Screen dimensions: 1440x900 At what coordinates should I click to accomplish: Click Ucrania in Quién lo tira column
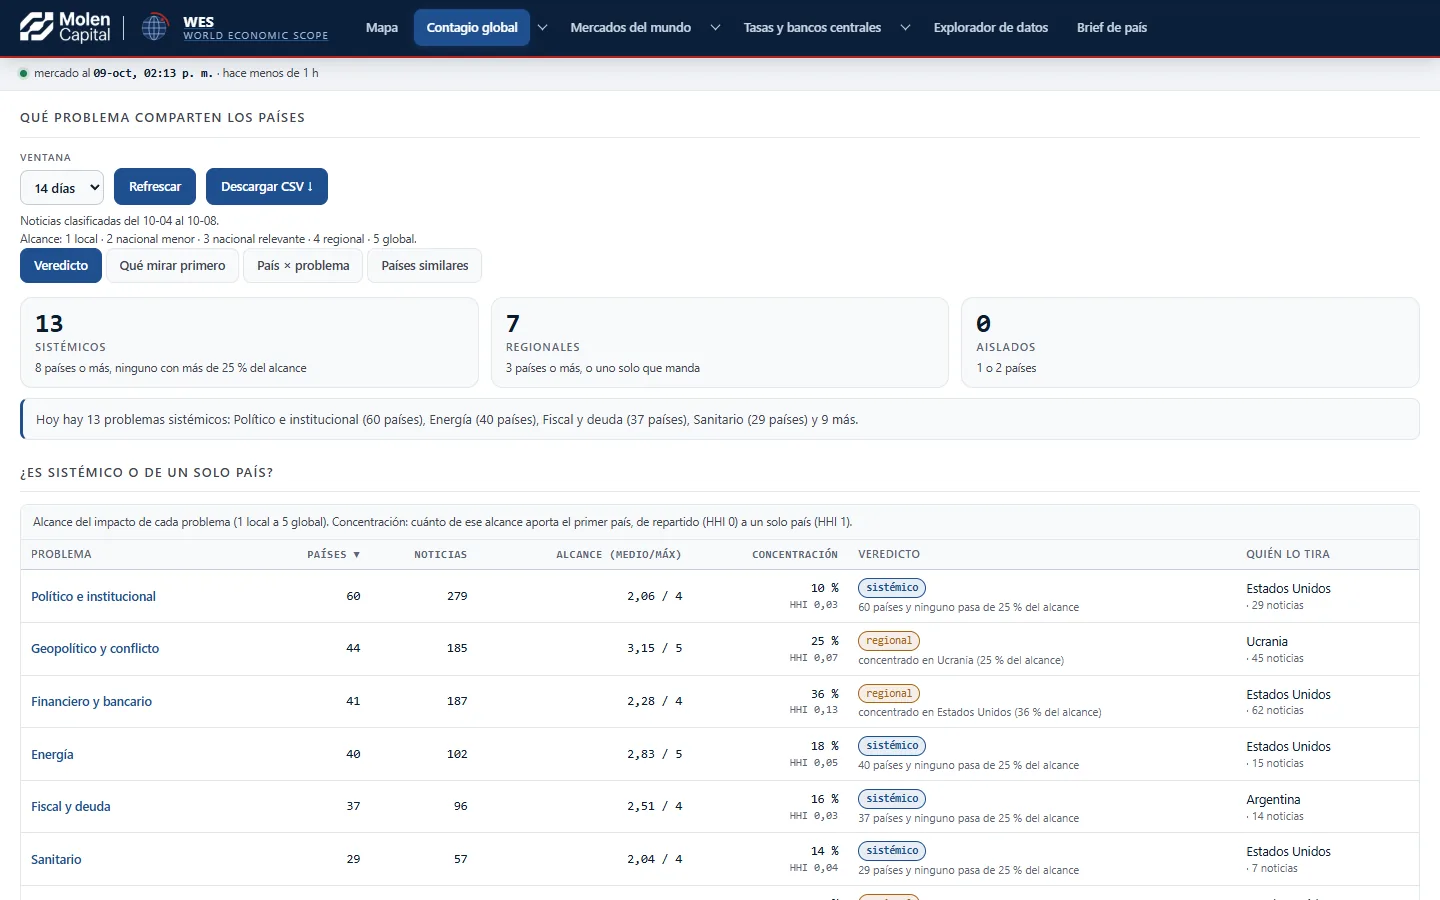click(1267, 642)
